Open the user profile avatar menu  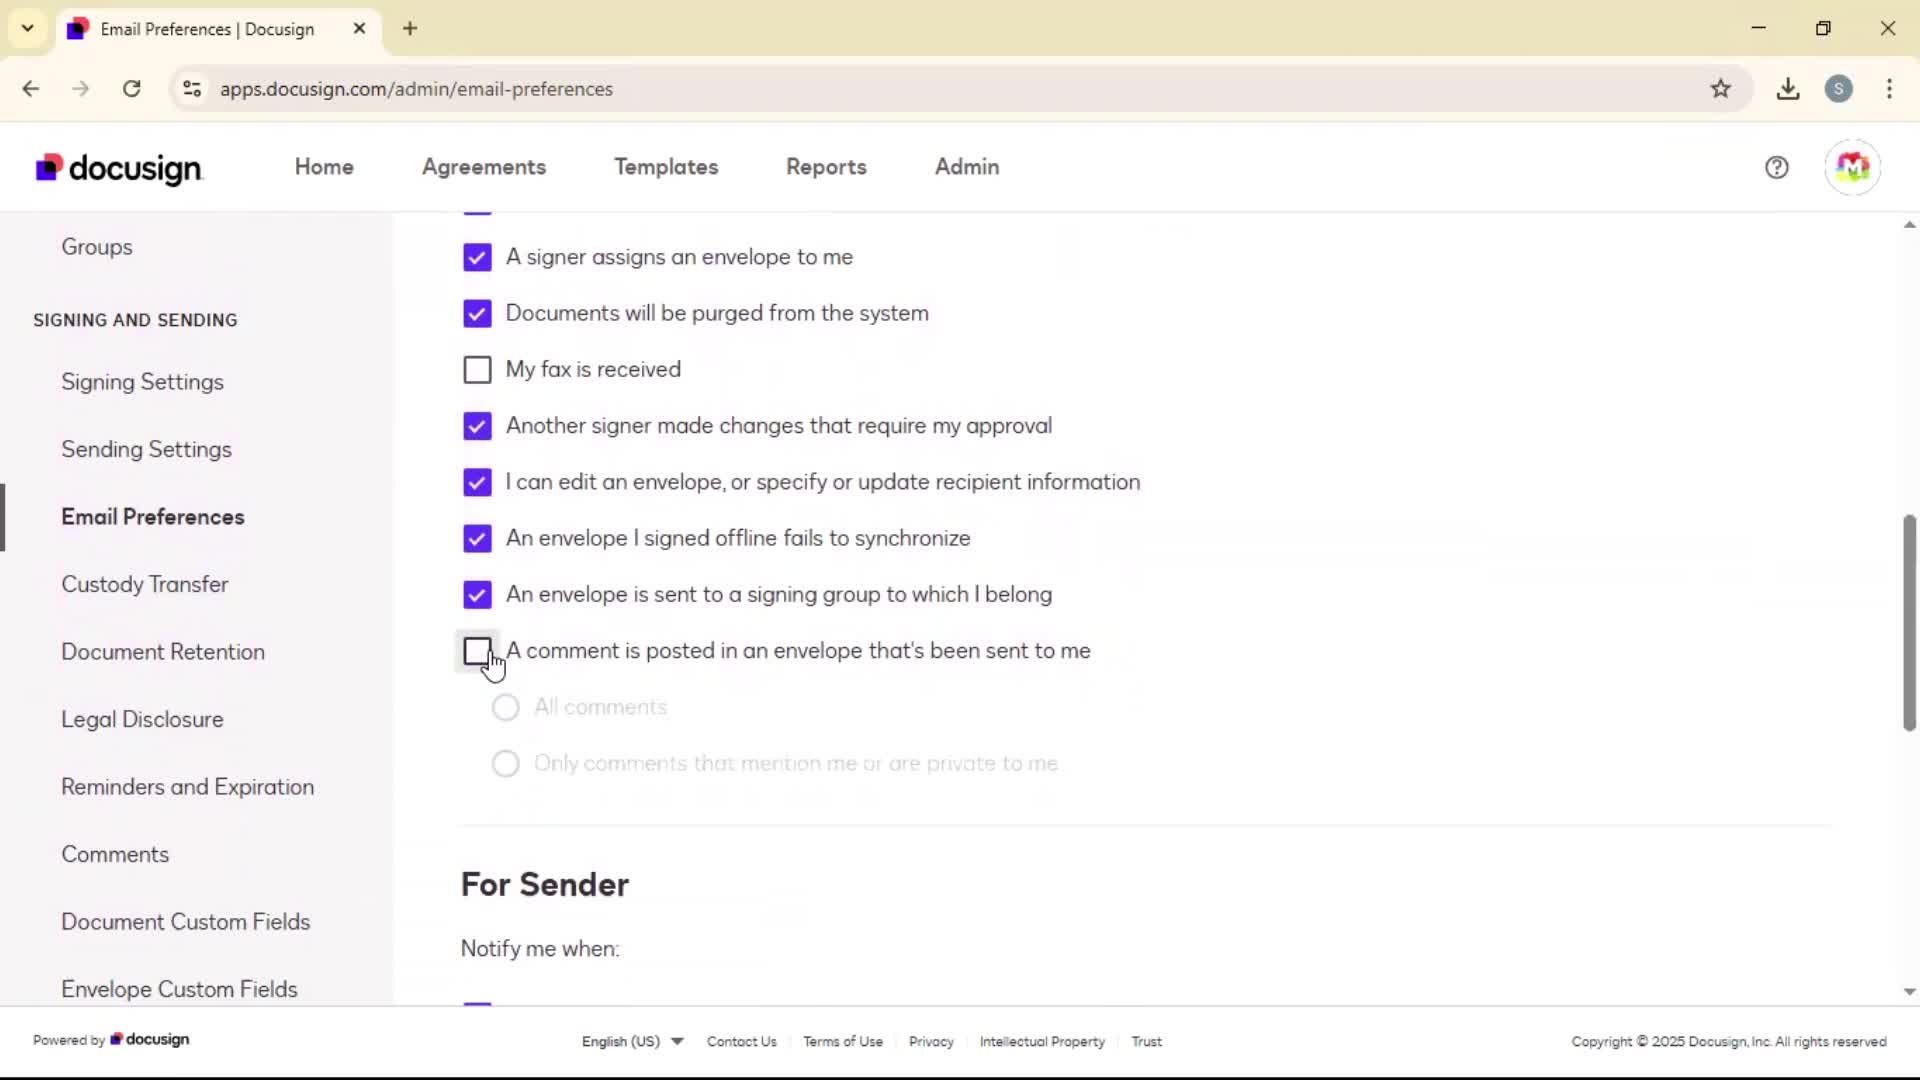(x=1852, y=168)
